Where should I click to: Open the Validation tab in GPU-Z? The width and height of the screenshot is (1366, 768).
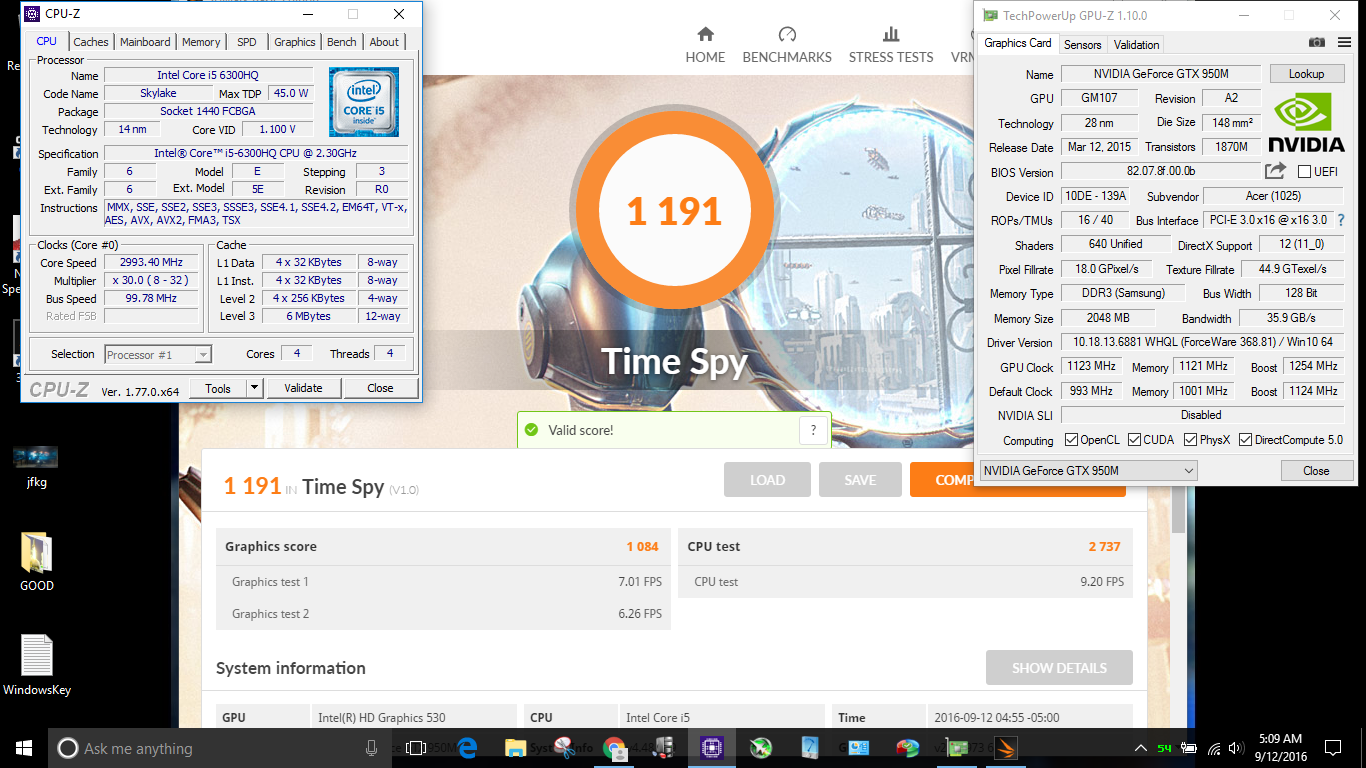point(1137,44)
